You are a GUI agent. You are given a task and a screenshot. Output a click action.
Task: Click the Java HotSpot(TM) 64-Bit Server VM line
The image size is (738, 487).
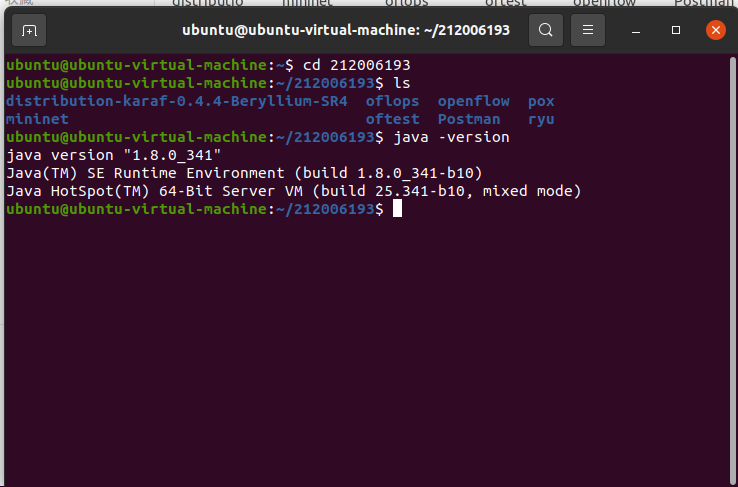pos(294,191)
